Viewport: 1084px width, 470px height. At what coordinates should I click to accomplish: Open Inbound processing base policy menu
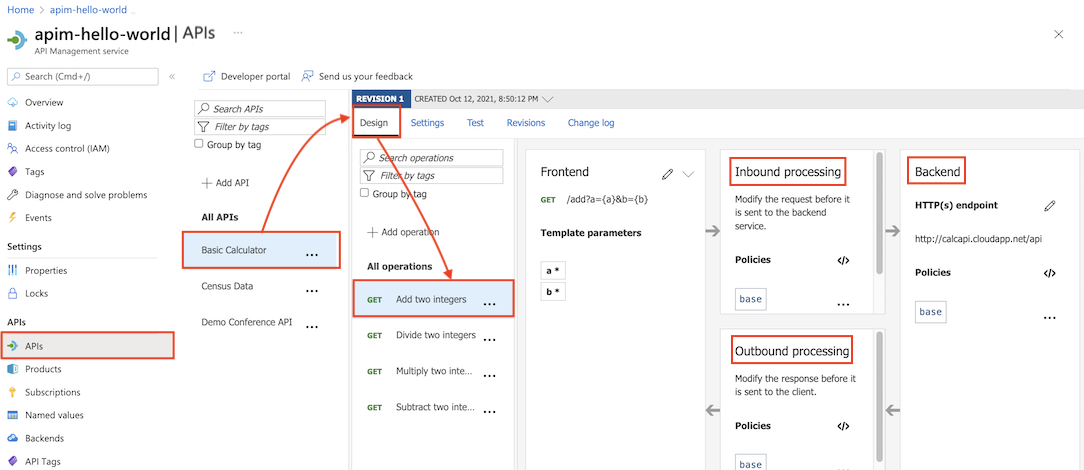click(843, 304)
